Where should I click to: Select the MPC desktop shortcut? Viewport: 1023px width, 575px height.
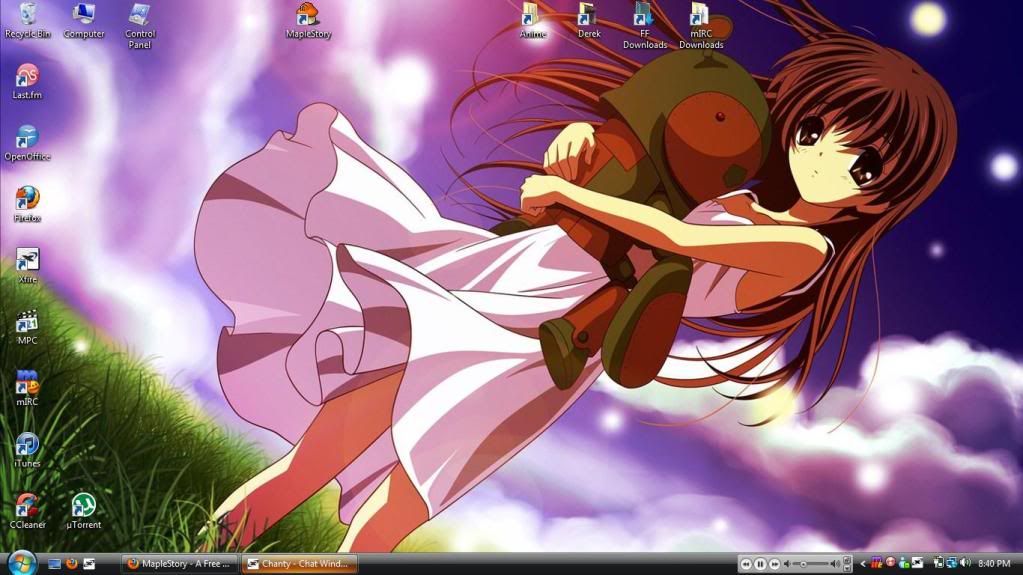(27, 327)
